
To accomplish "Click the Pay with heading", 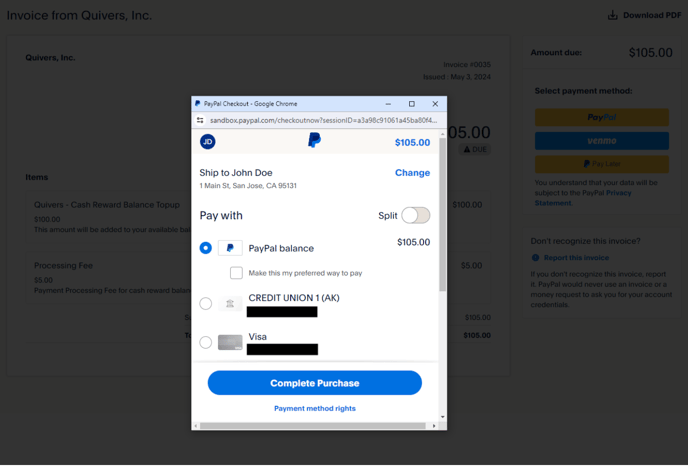I will [x=221, y=216].
